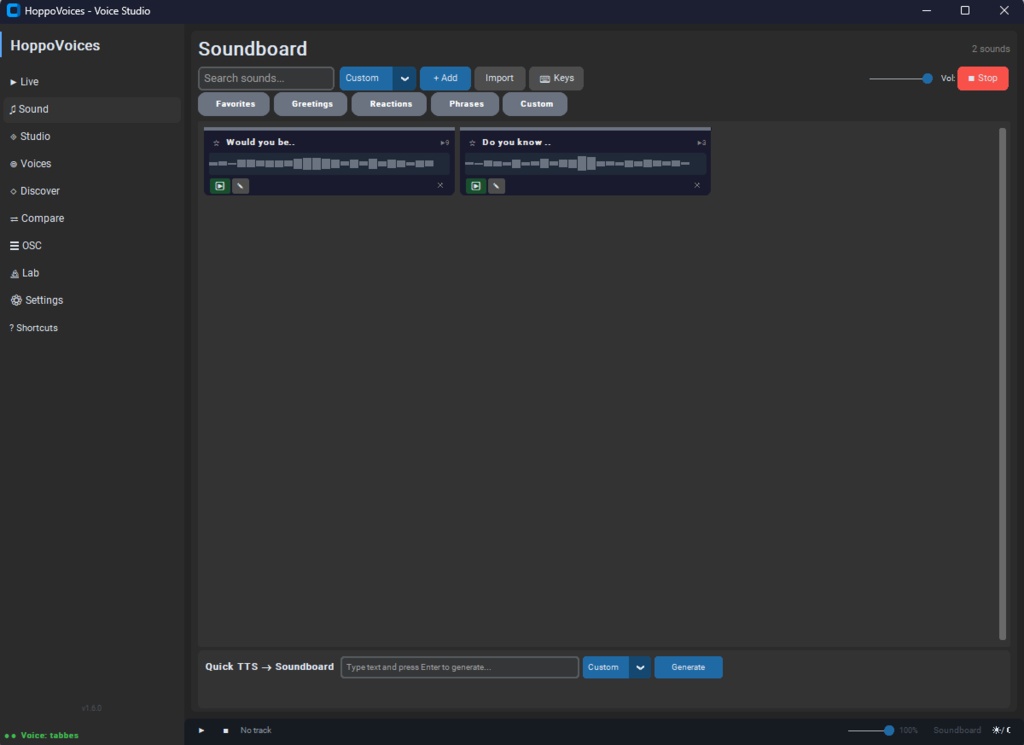Click the 'Voice: tabbes' status indicator
Image resolution: width=1024 pixels, height=745 pixels.
[x=42, y=735]
